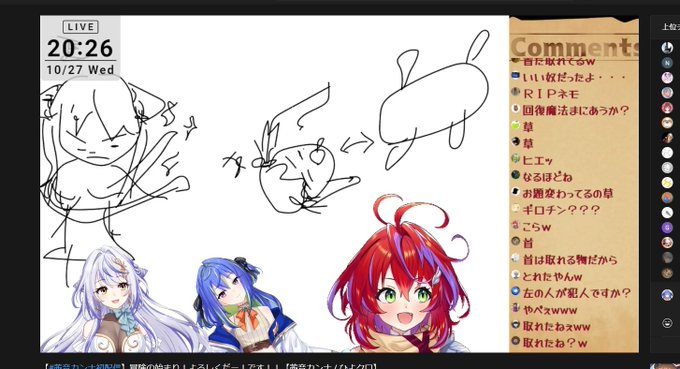Screen dimensions: 680x369
Task: Click the purple avatar with letter G
Action: [x=667, y=227]
